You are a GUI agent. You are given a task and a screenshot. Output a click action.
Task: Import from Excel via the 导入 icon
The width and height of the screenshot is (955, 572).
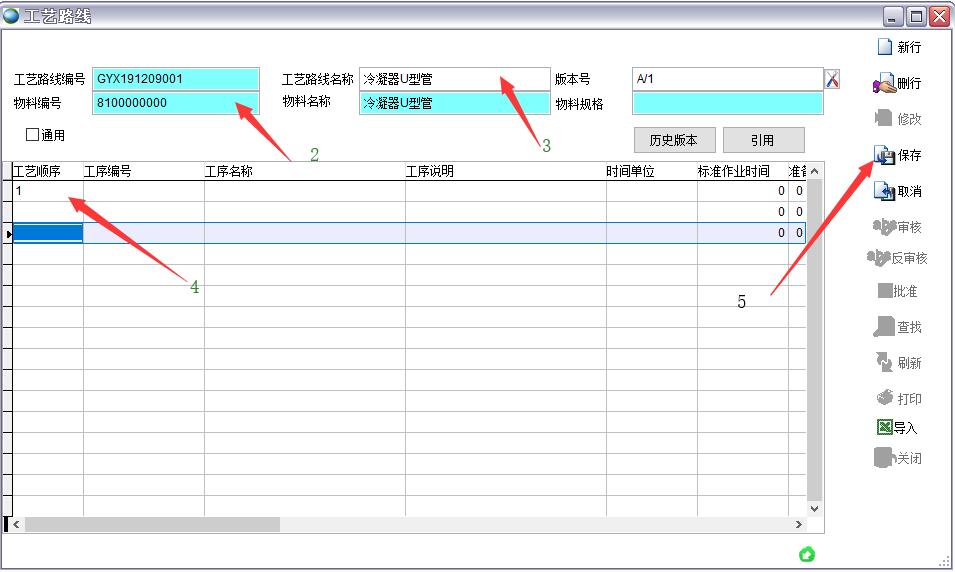884,428
